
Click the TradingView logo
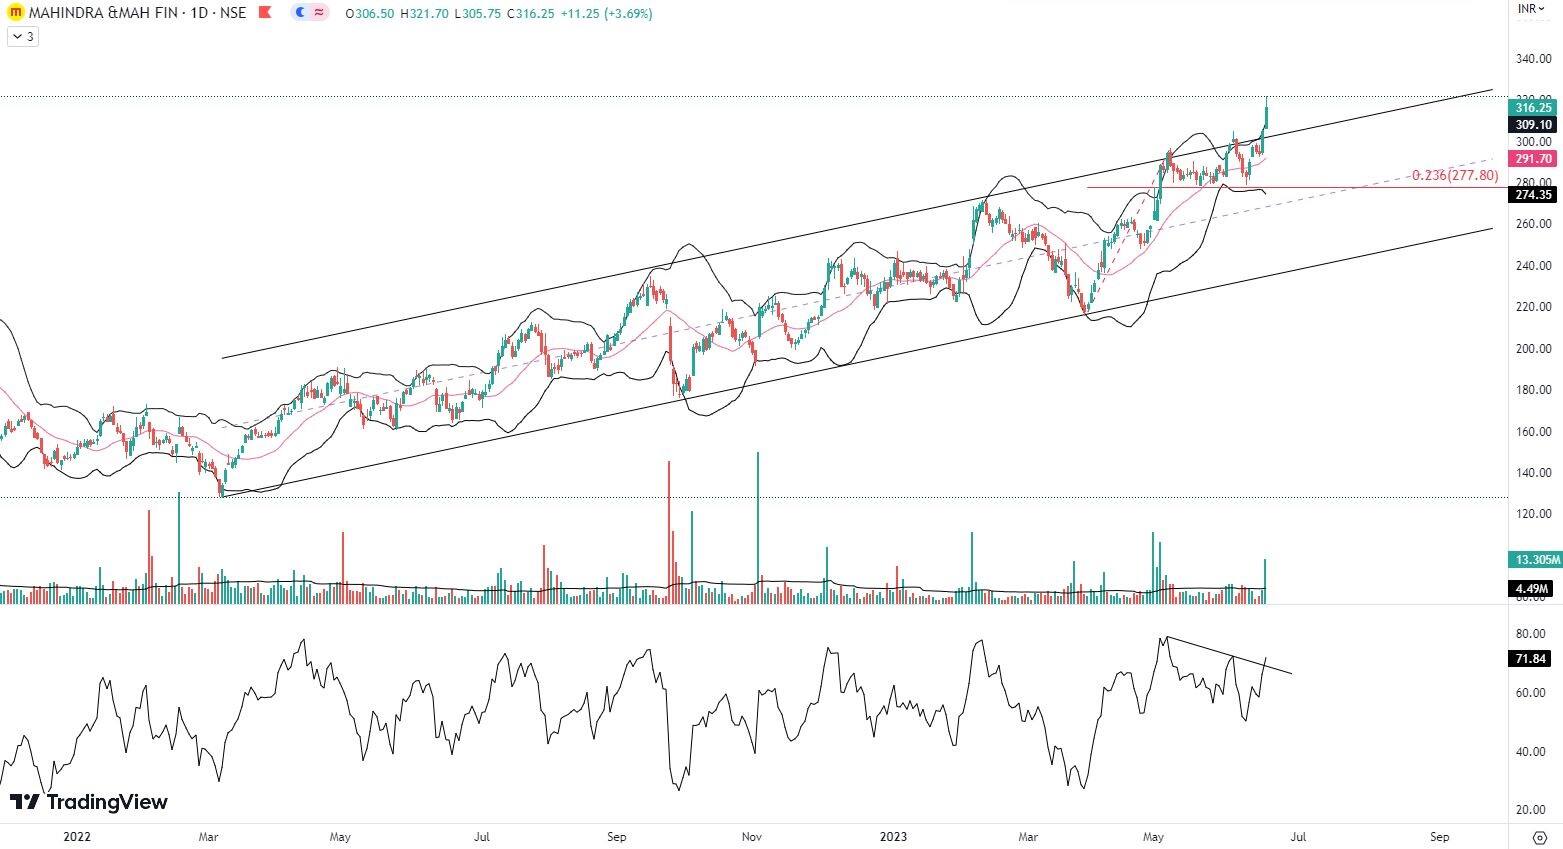coord(89,802)
